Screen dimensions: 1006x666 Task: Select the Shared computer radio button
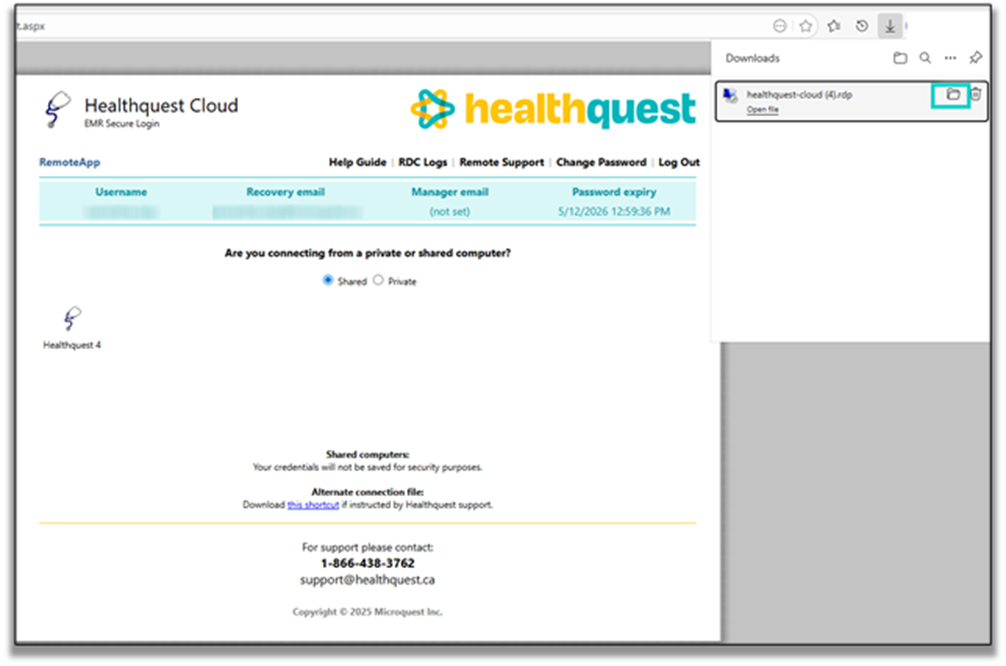click(328, 281)
